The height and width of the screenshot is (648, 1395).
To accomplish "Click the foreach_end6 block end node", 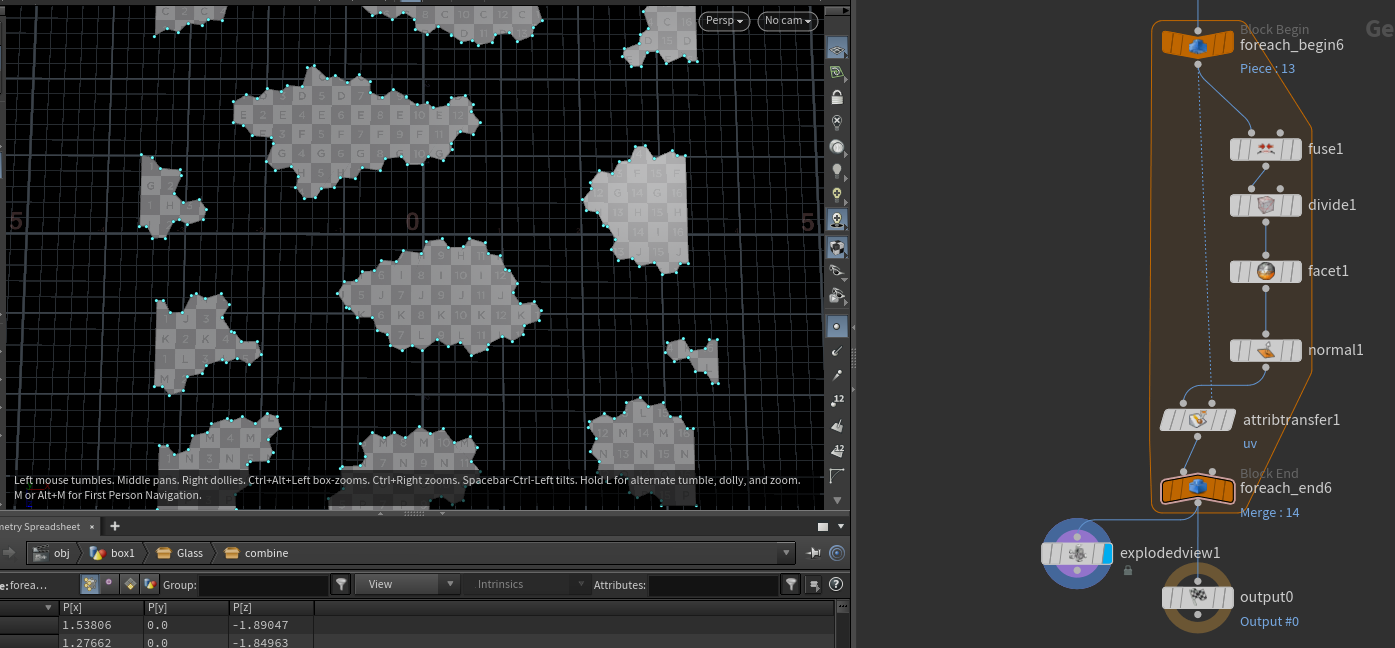I will (1197, 489).
